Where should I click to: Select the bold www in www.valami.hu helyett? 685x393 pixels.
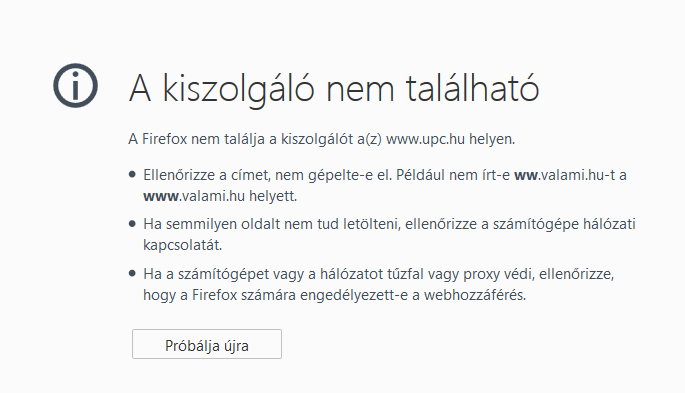click(161, 196)
